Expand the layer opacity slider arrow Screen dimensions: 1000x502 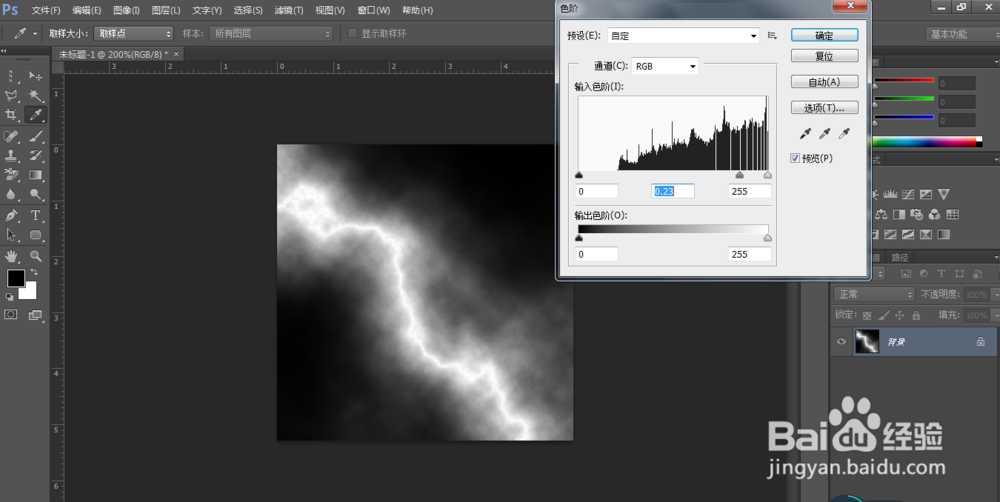pyautogui.click(x=994, y=295)
